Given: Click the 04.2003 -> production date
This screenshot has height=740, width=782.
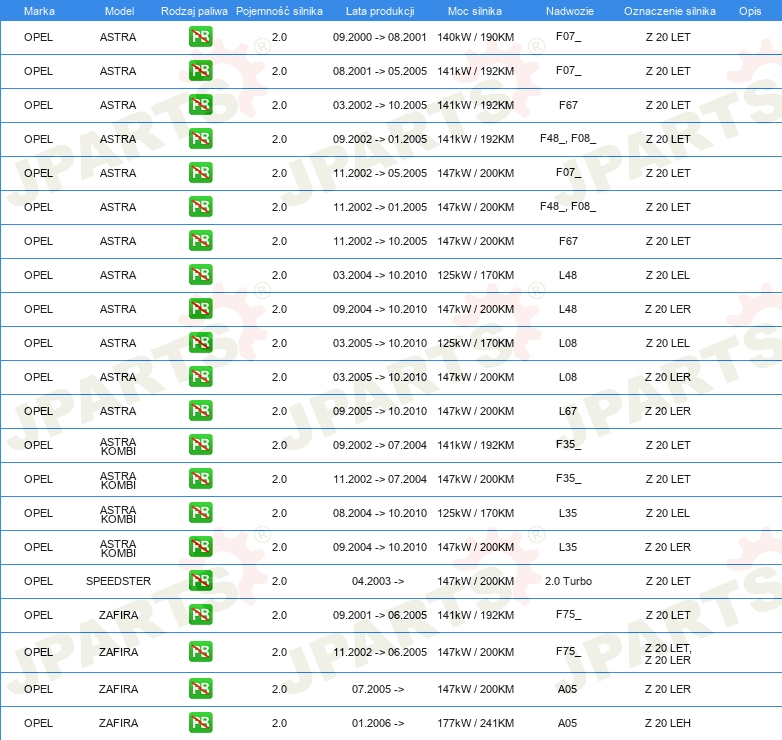Looking at the screenshot, I should 378,581.
